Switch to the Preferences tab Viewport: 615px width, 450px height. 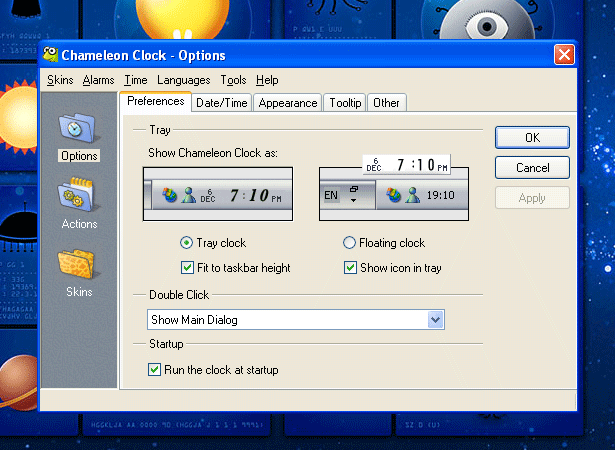click(x=156, y=102)
